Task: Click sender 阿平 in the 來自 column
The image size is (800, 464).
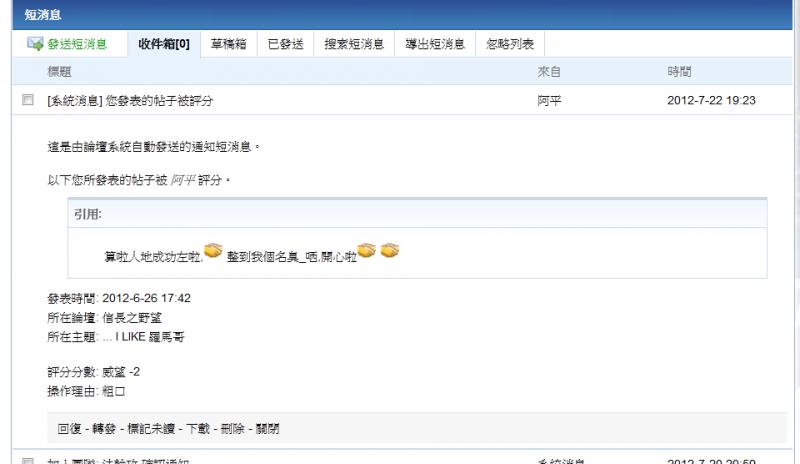Action: (x=549, y=101)
